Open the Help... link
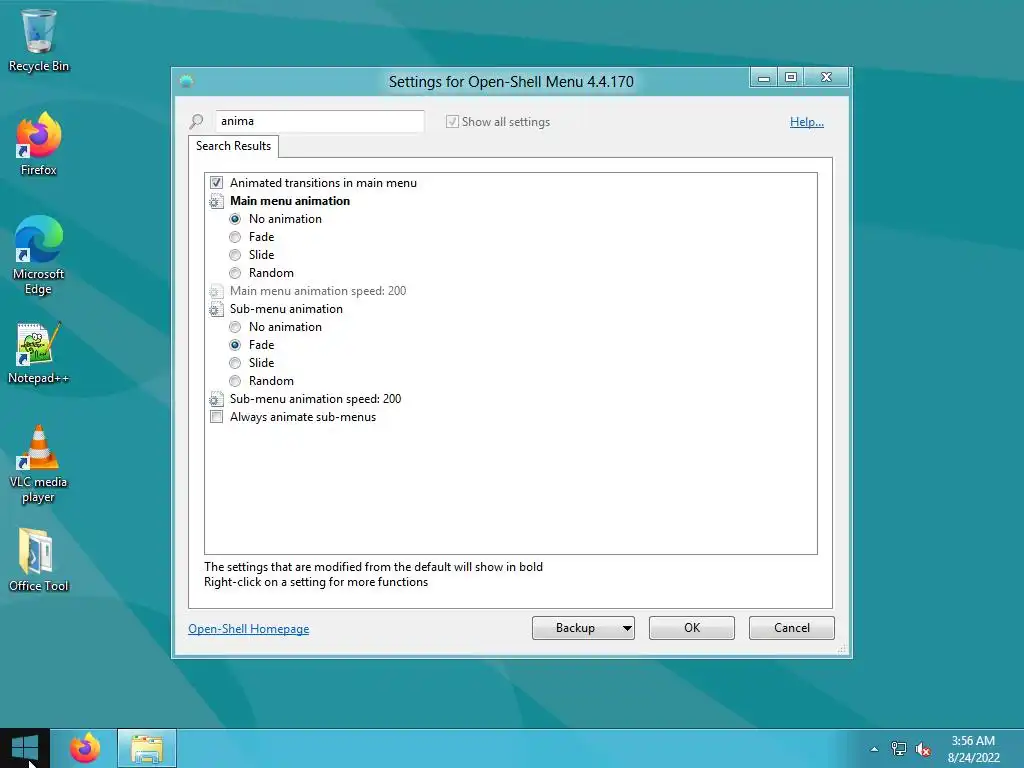 (807, 122)
